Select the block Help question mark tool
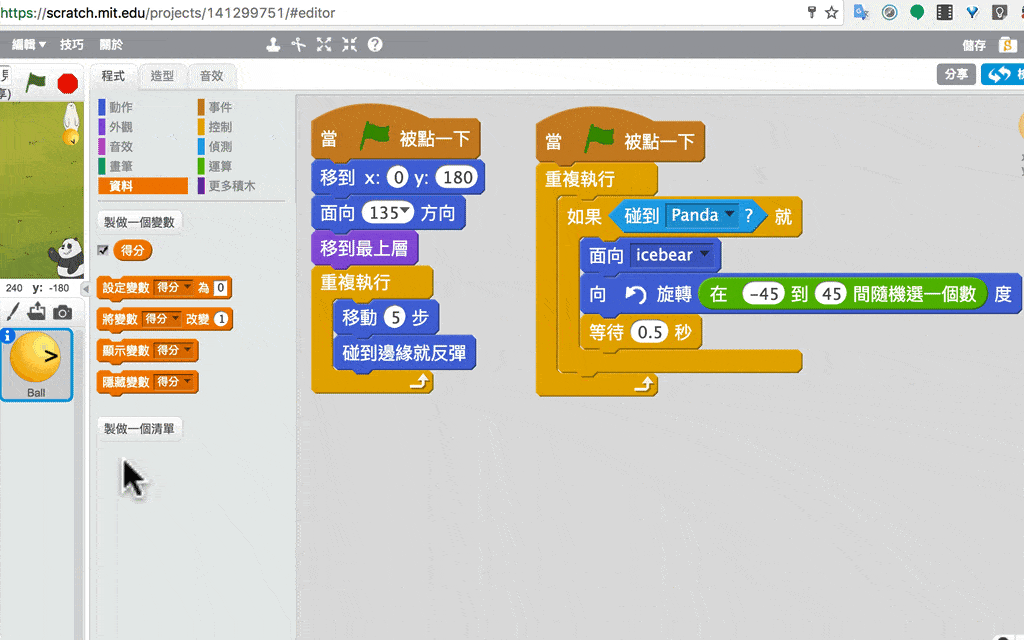The height and width of the screenshot is (640, 1024). [375, 44]
